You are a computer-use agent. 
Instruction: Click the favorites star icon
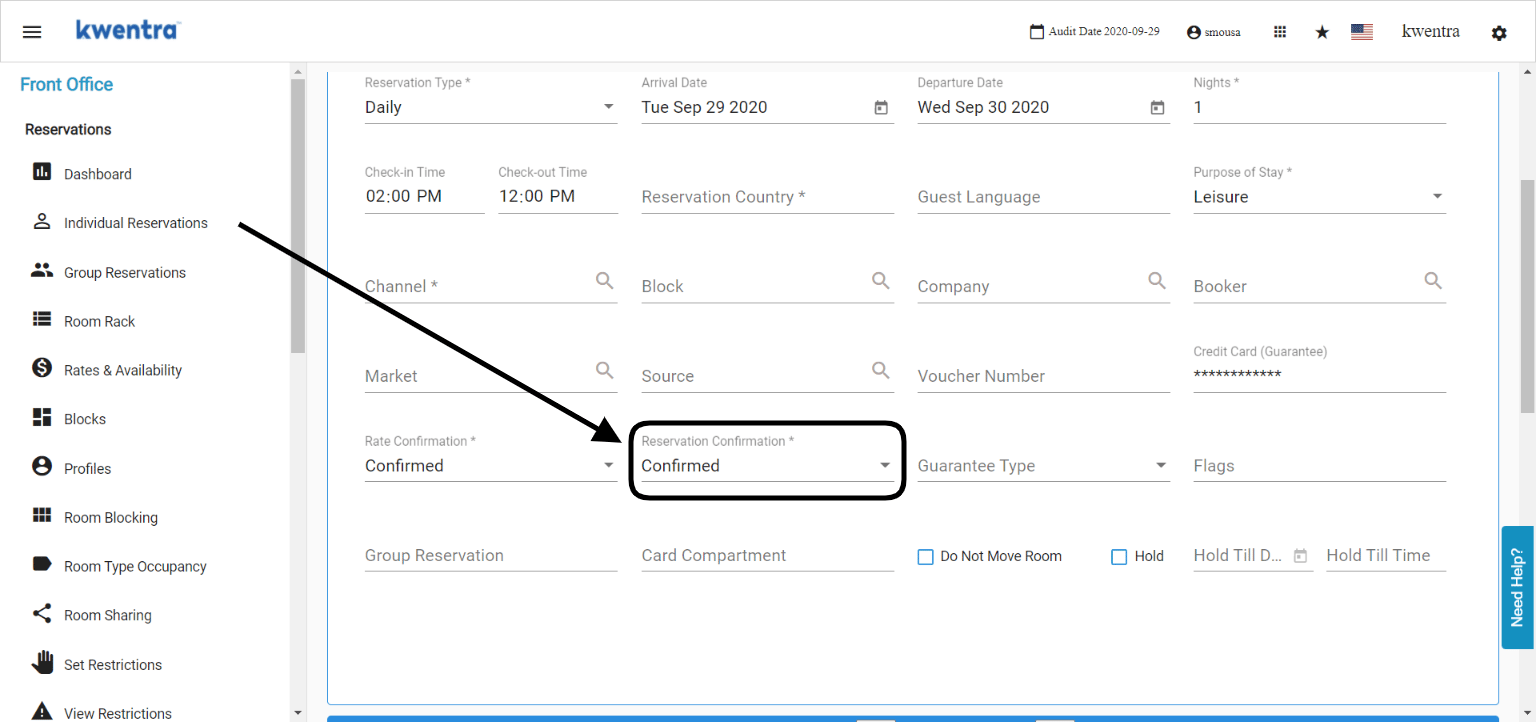click(1322, 32)
